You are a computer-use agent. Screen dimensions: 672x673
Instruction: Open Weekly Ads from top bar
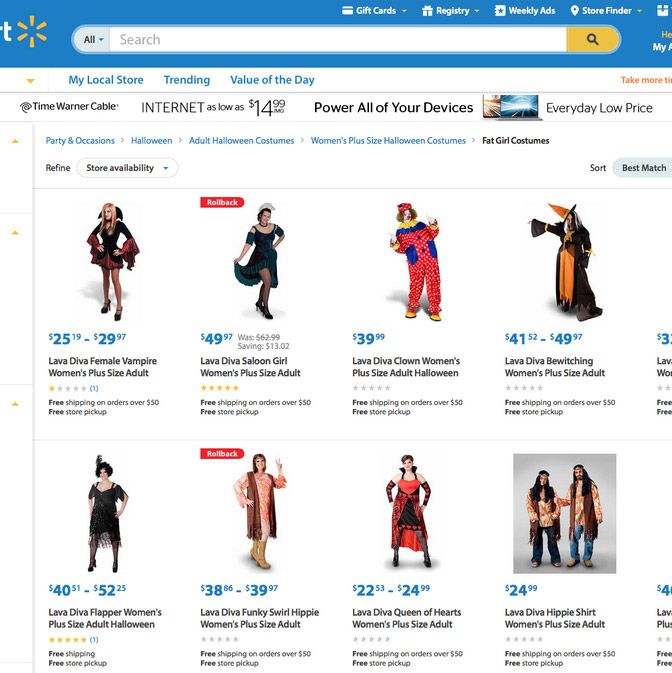pos(525,11)
